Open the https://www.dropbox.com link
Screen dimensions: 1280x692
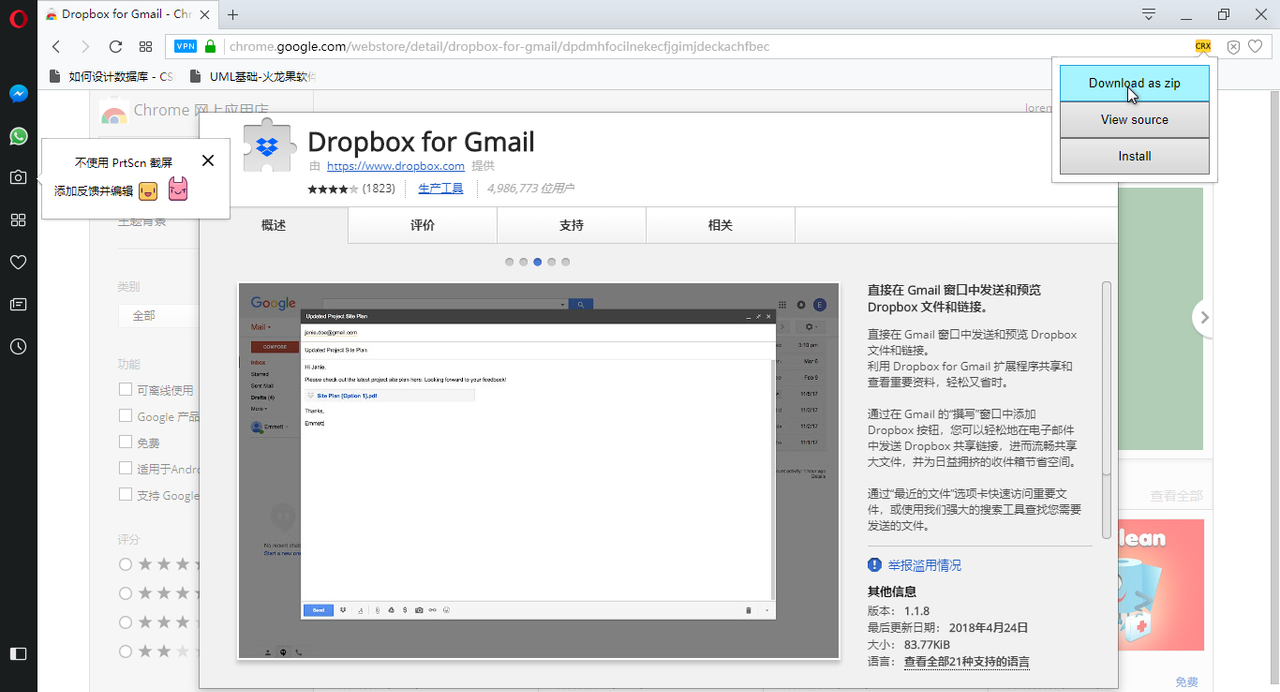point(396,166)
